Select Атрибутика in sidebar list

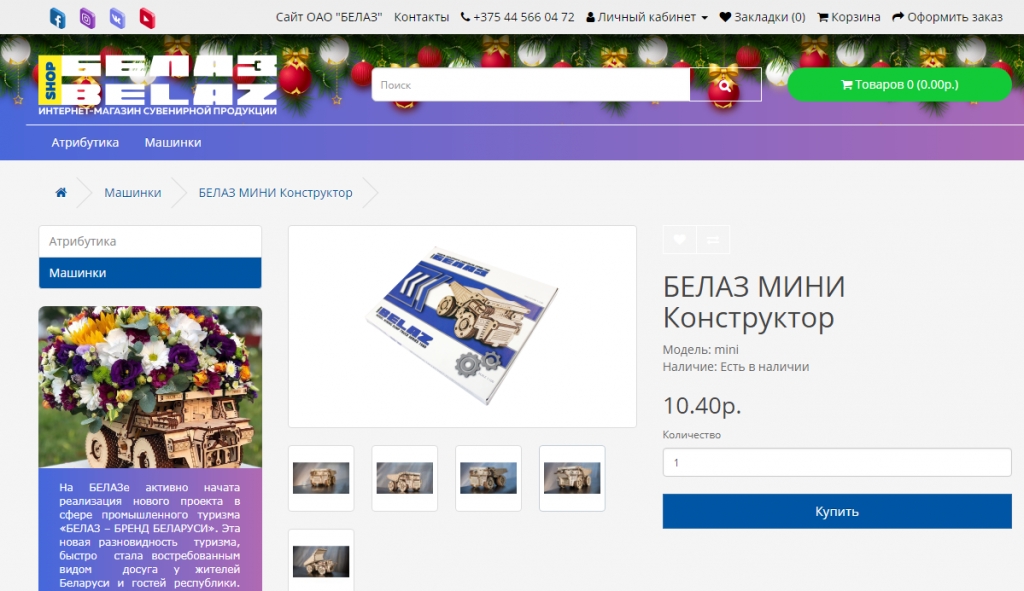coord(150,241)
